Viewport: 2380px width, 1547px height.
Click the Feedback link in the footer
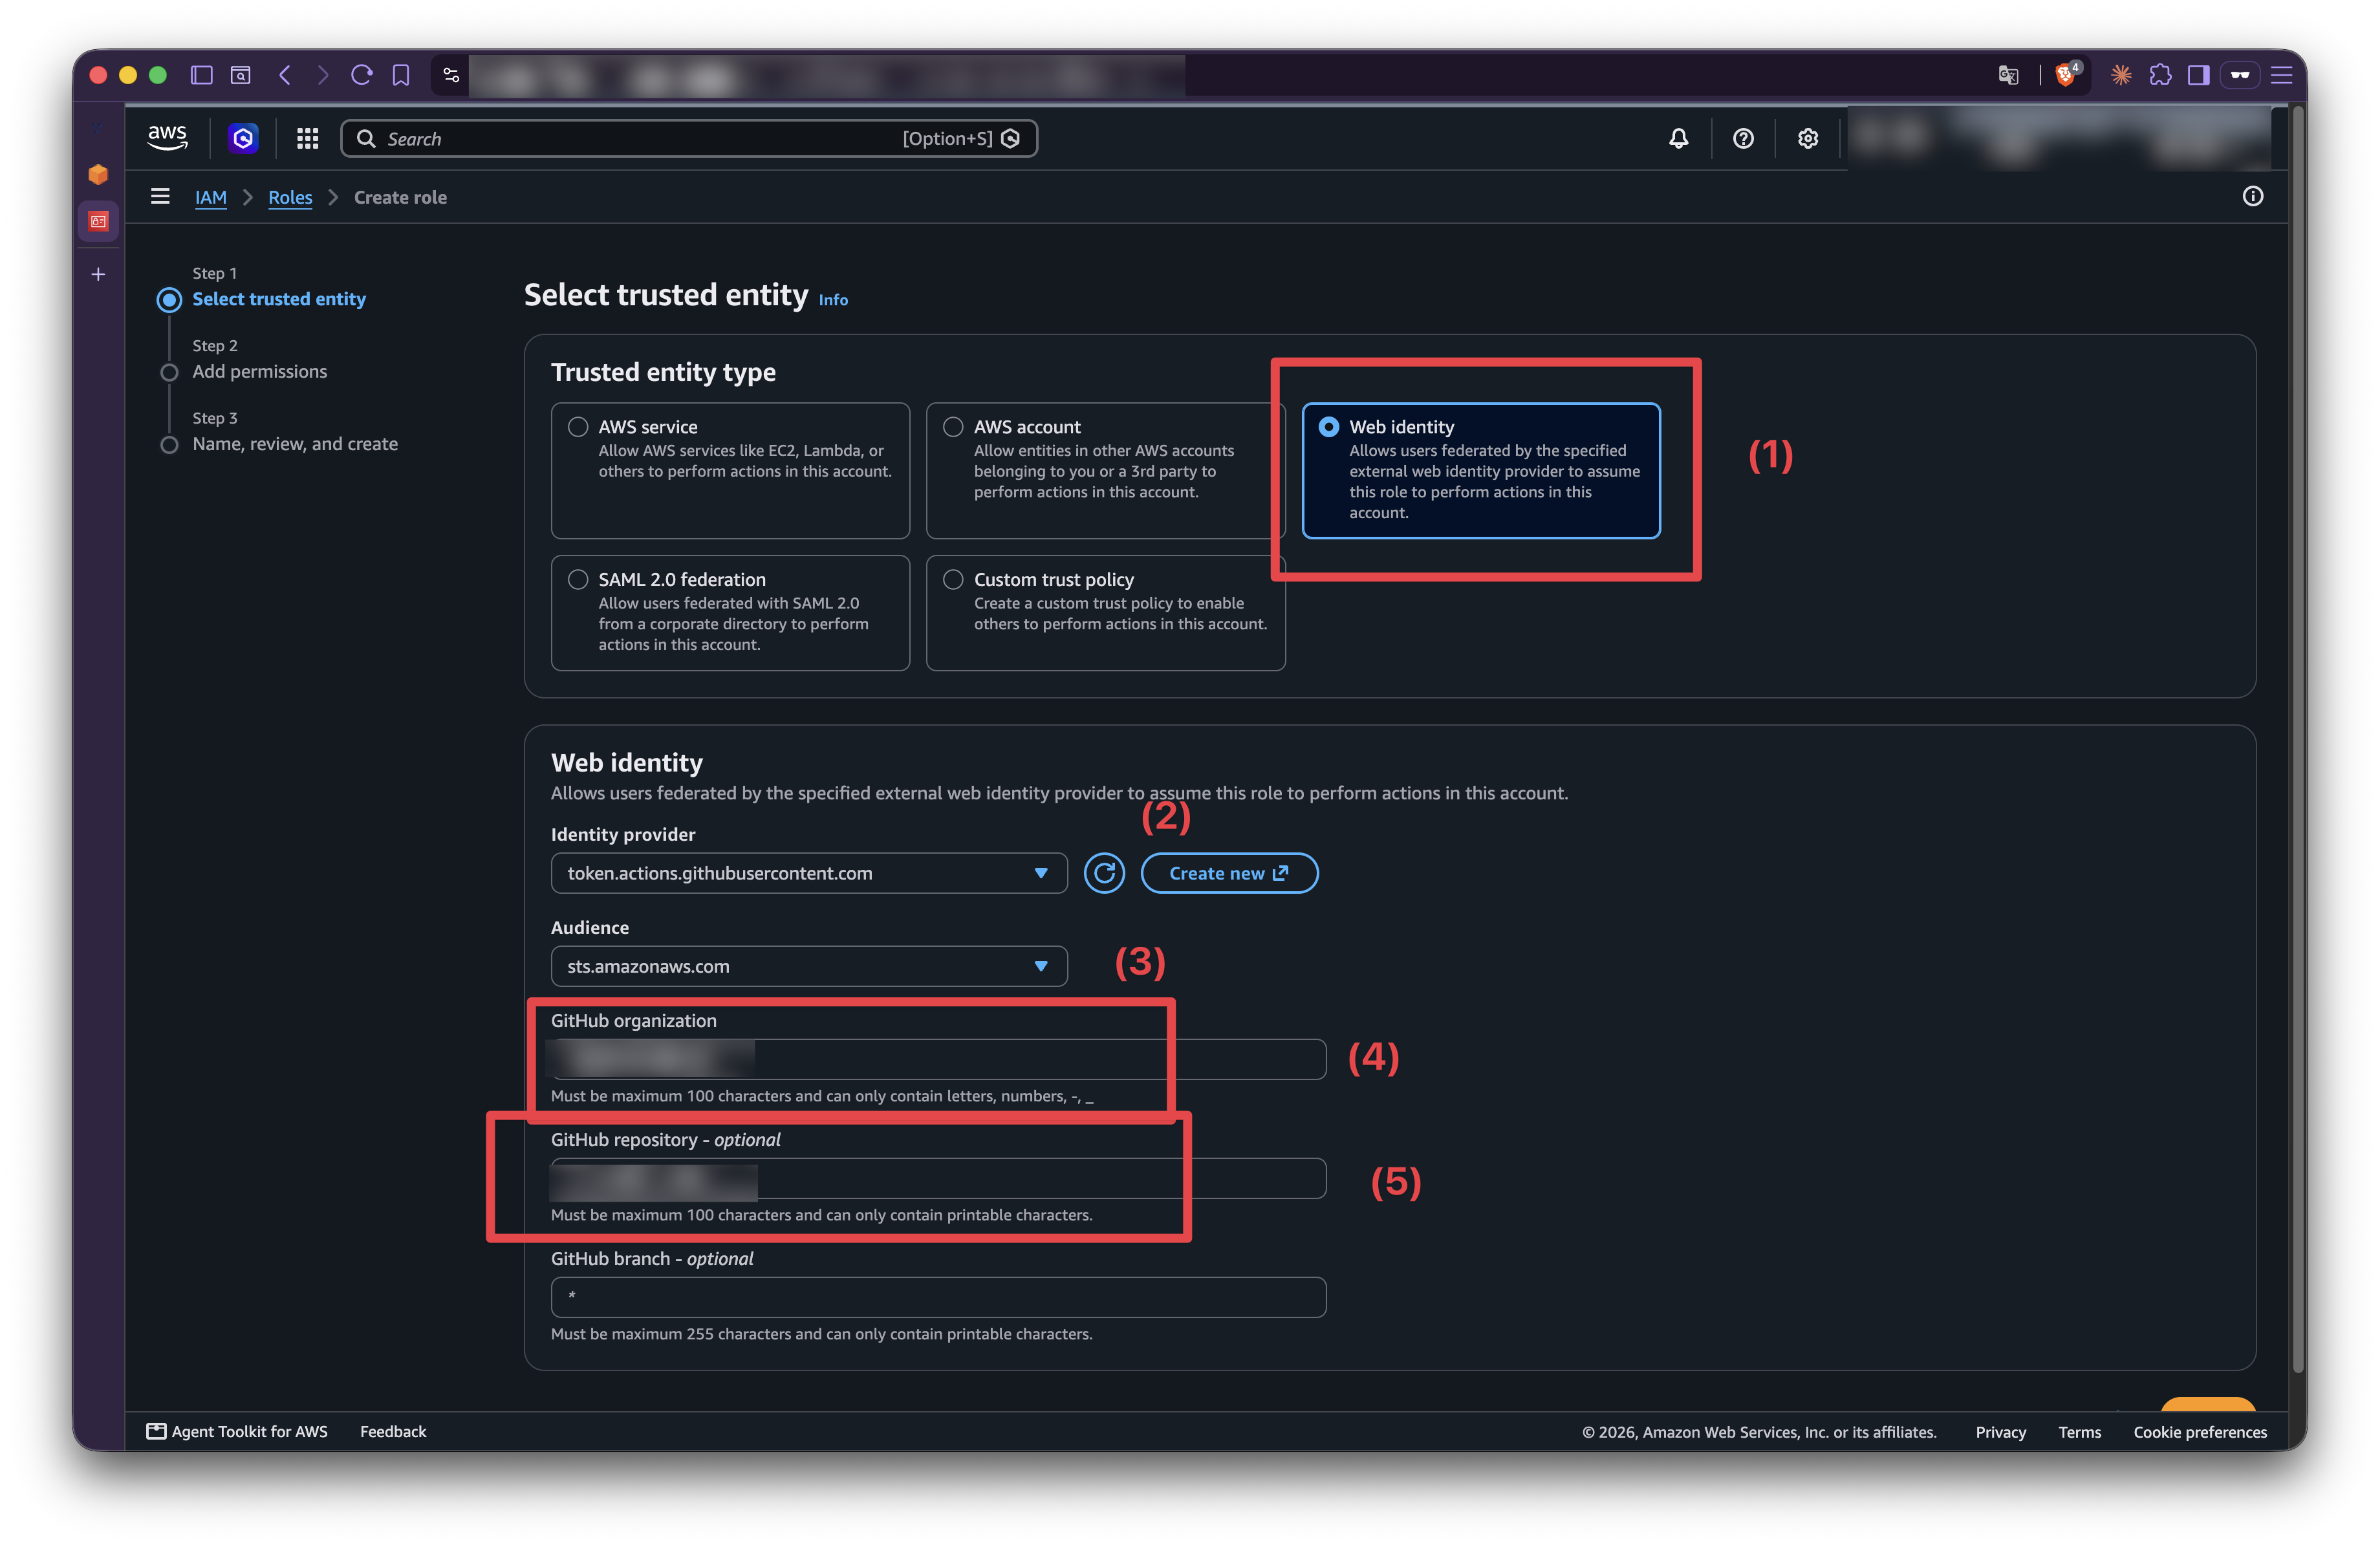[x=393, y=1431]
